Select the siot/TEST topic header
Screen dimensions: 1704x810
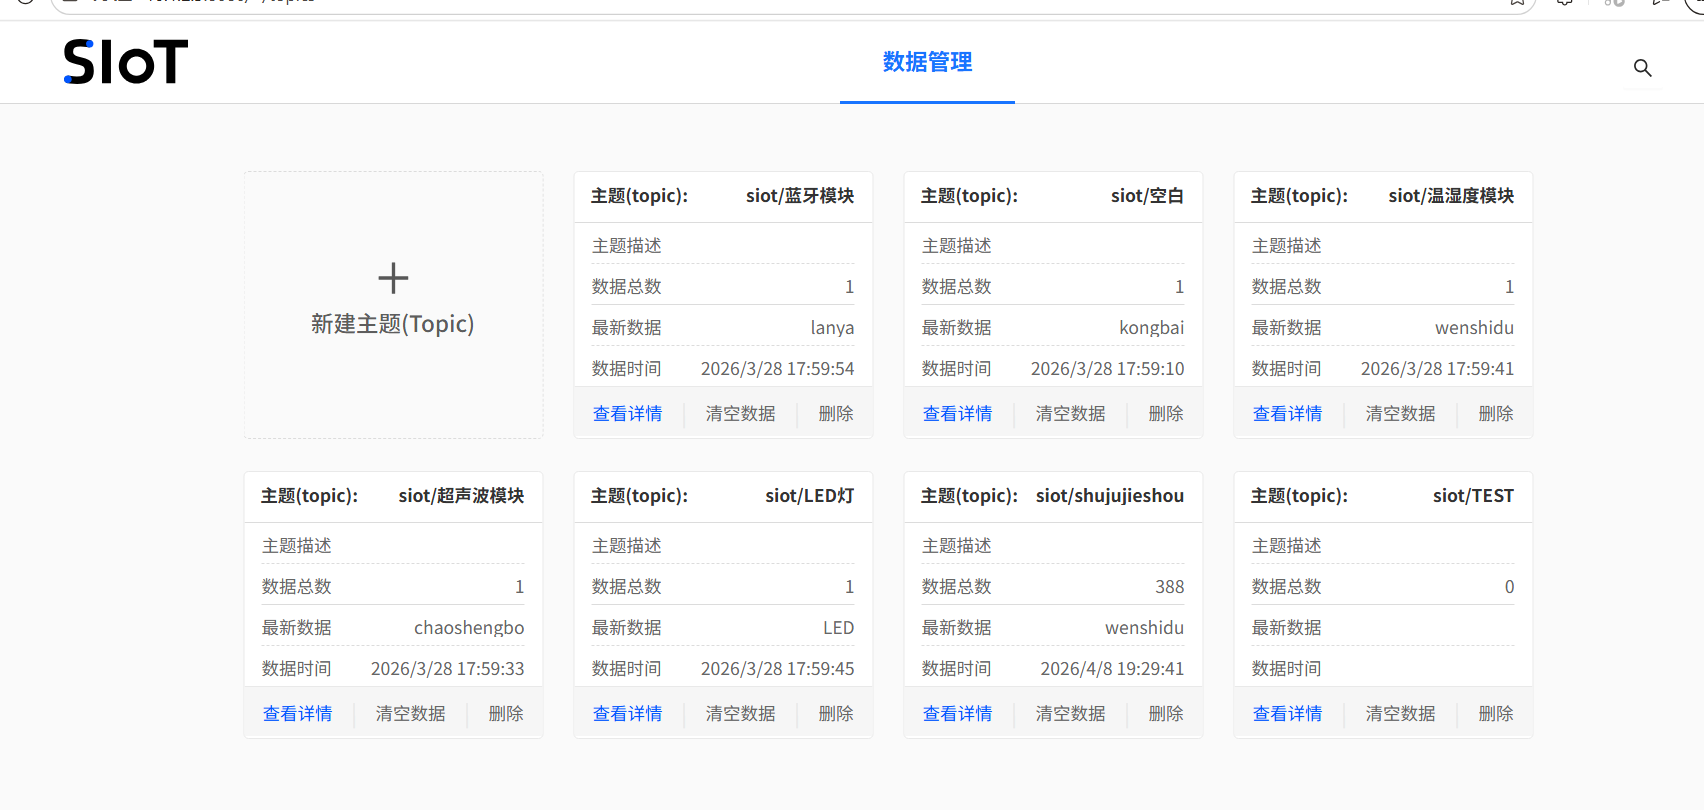1382,496
